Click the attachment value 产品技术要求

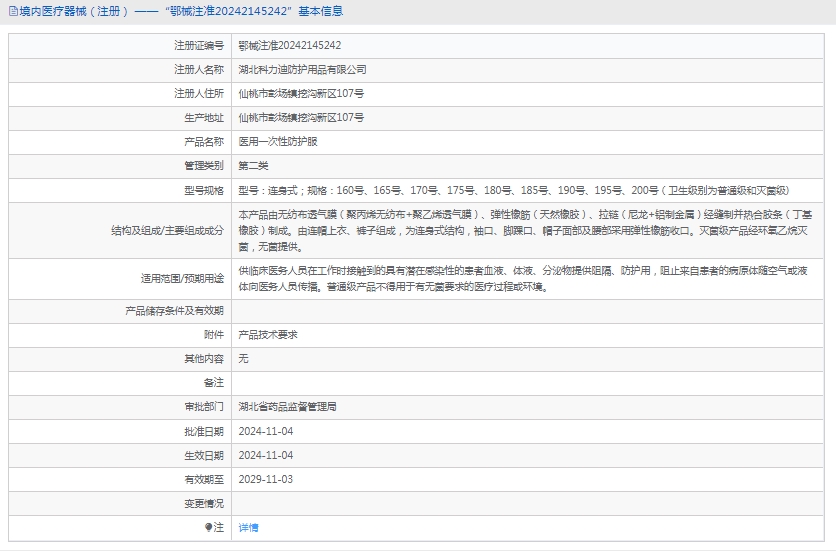click(x=268, y=335)
